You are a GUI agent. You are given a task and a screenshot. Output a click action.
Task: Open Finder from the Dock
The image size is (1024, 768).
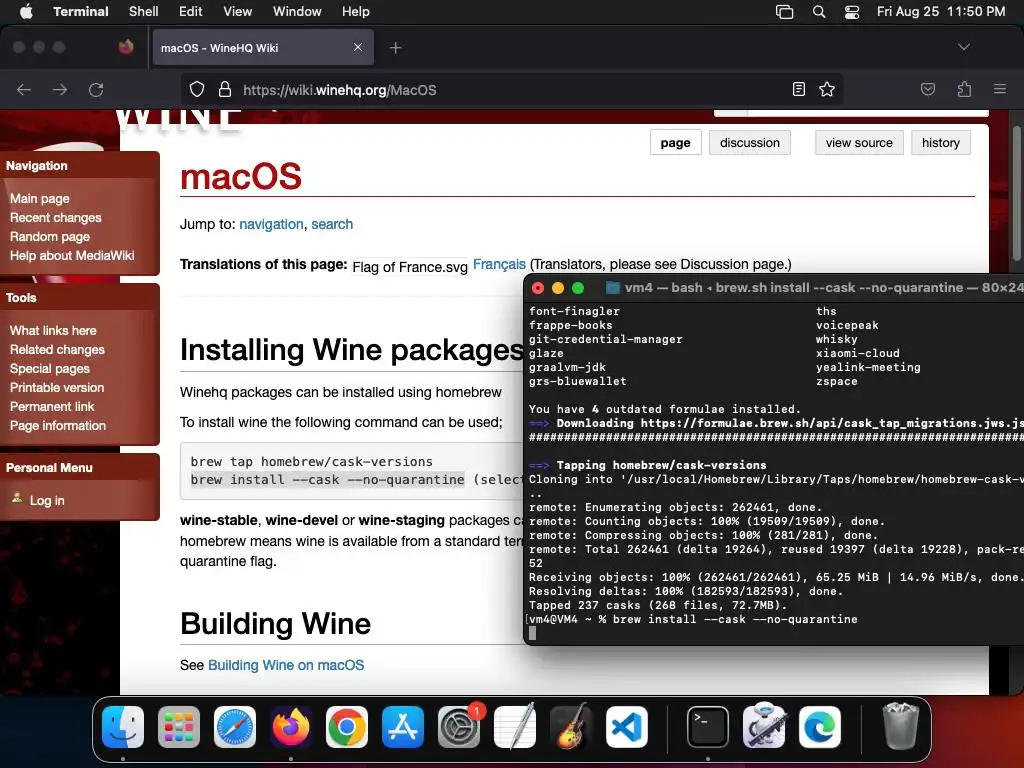123,727
